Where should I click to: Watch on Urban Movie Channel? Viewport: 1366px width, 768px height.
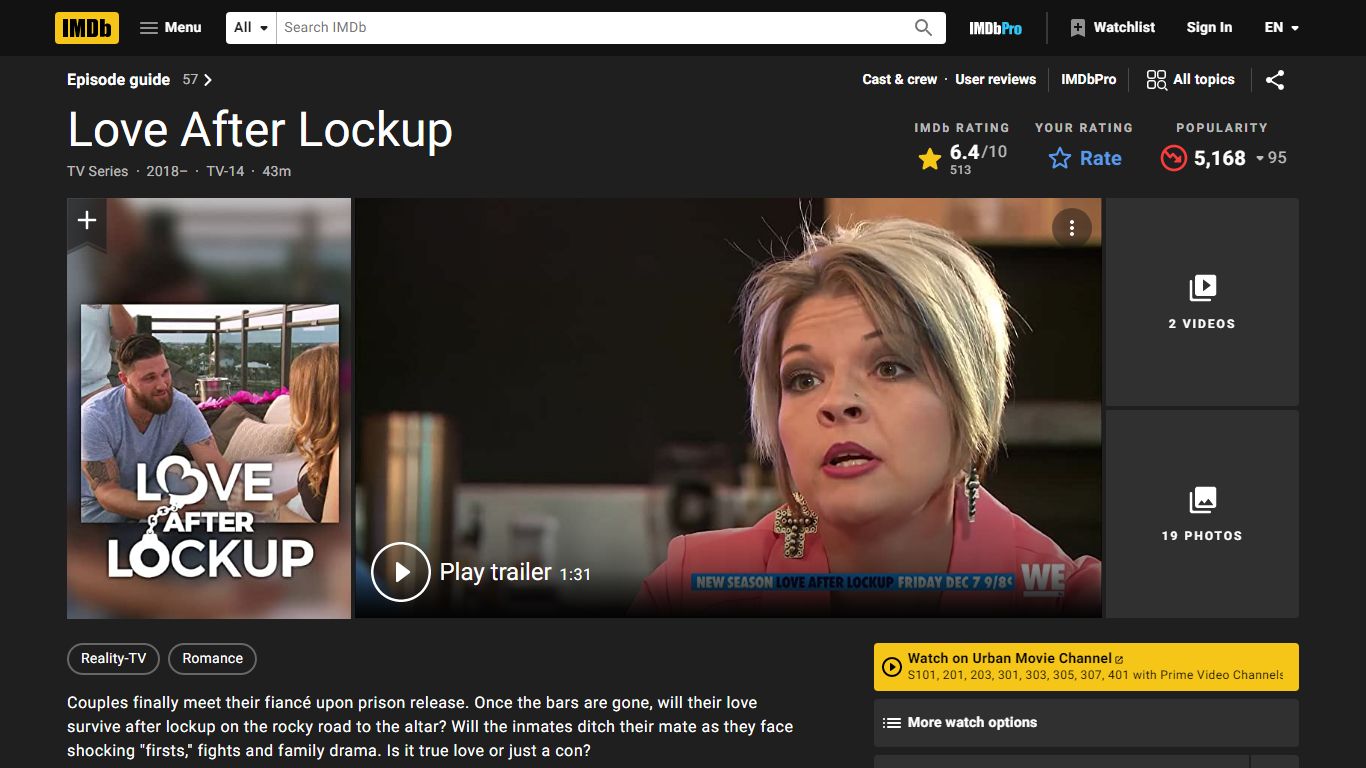tap(1086, 667)
